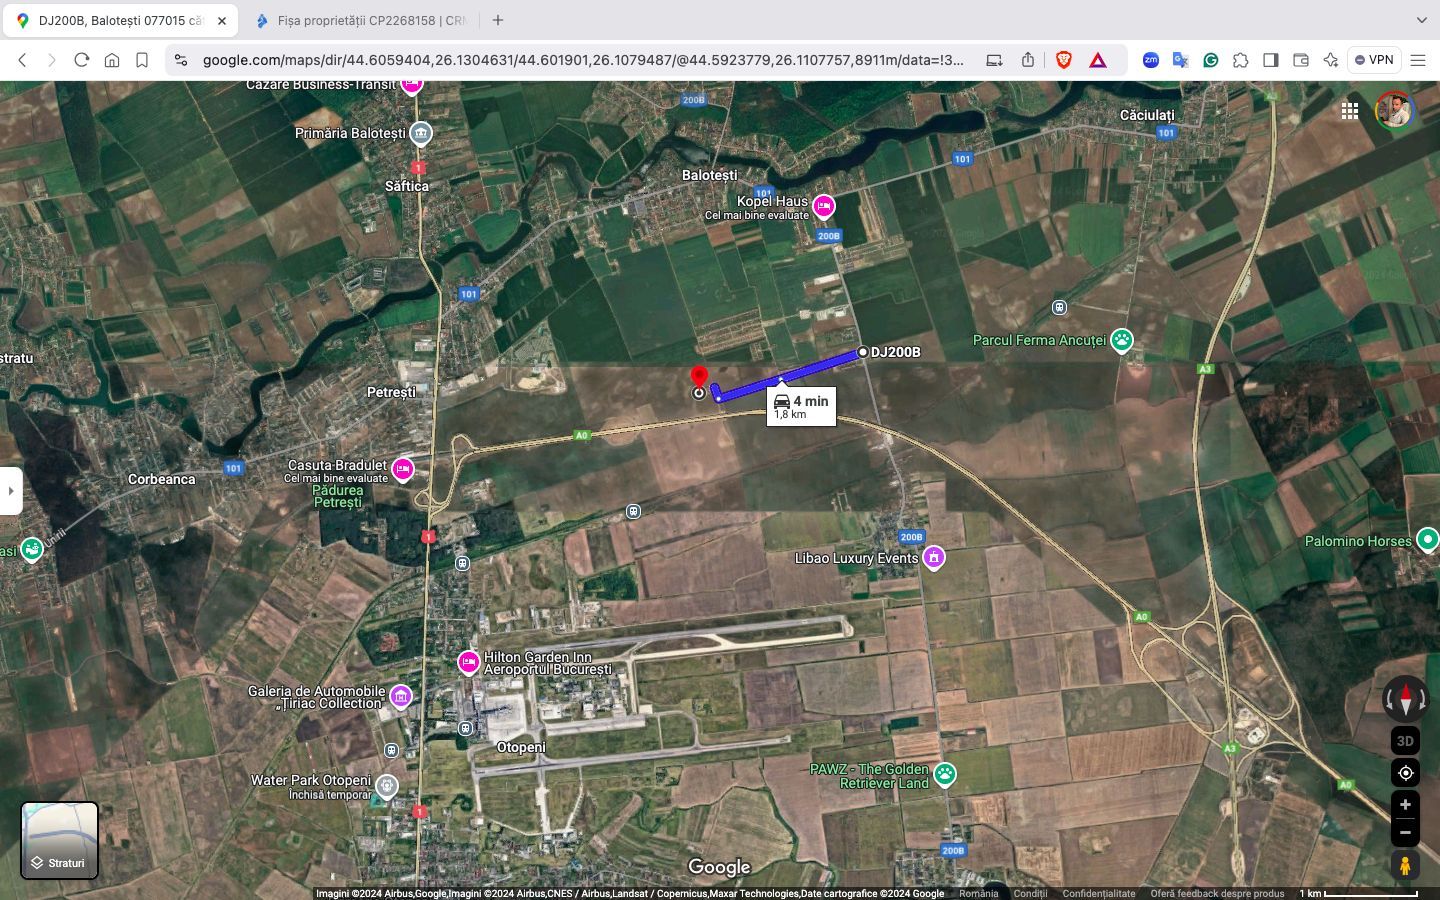Open the Google apps grid
The image size is (1440, 900).
pos(1350,111)
